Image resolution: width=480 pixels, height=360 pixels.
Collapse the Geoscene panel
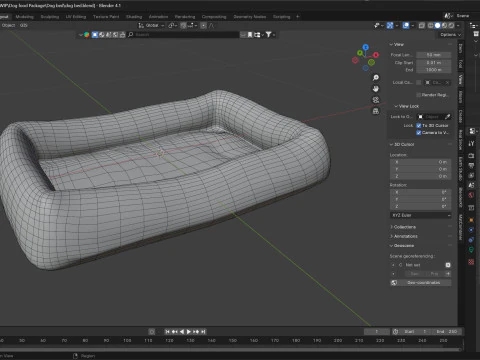[402, 246]
